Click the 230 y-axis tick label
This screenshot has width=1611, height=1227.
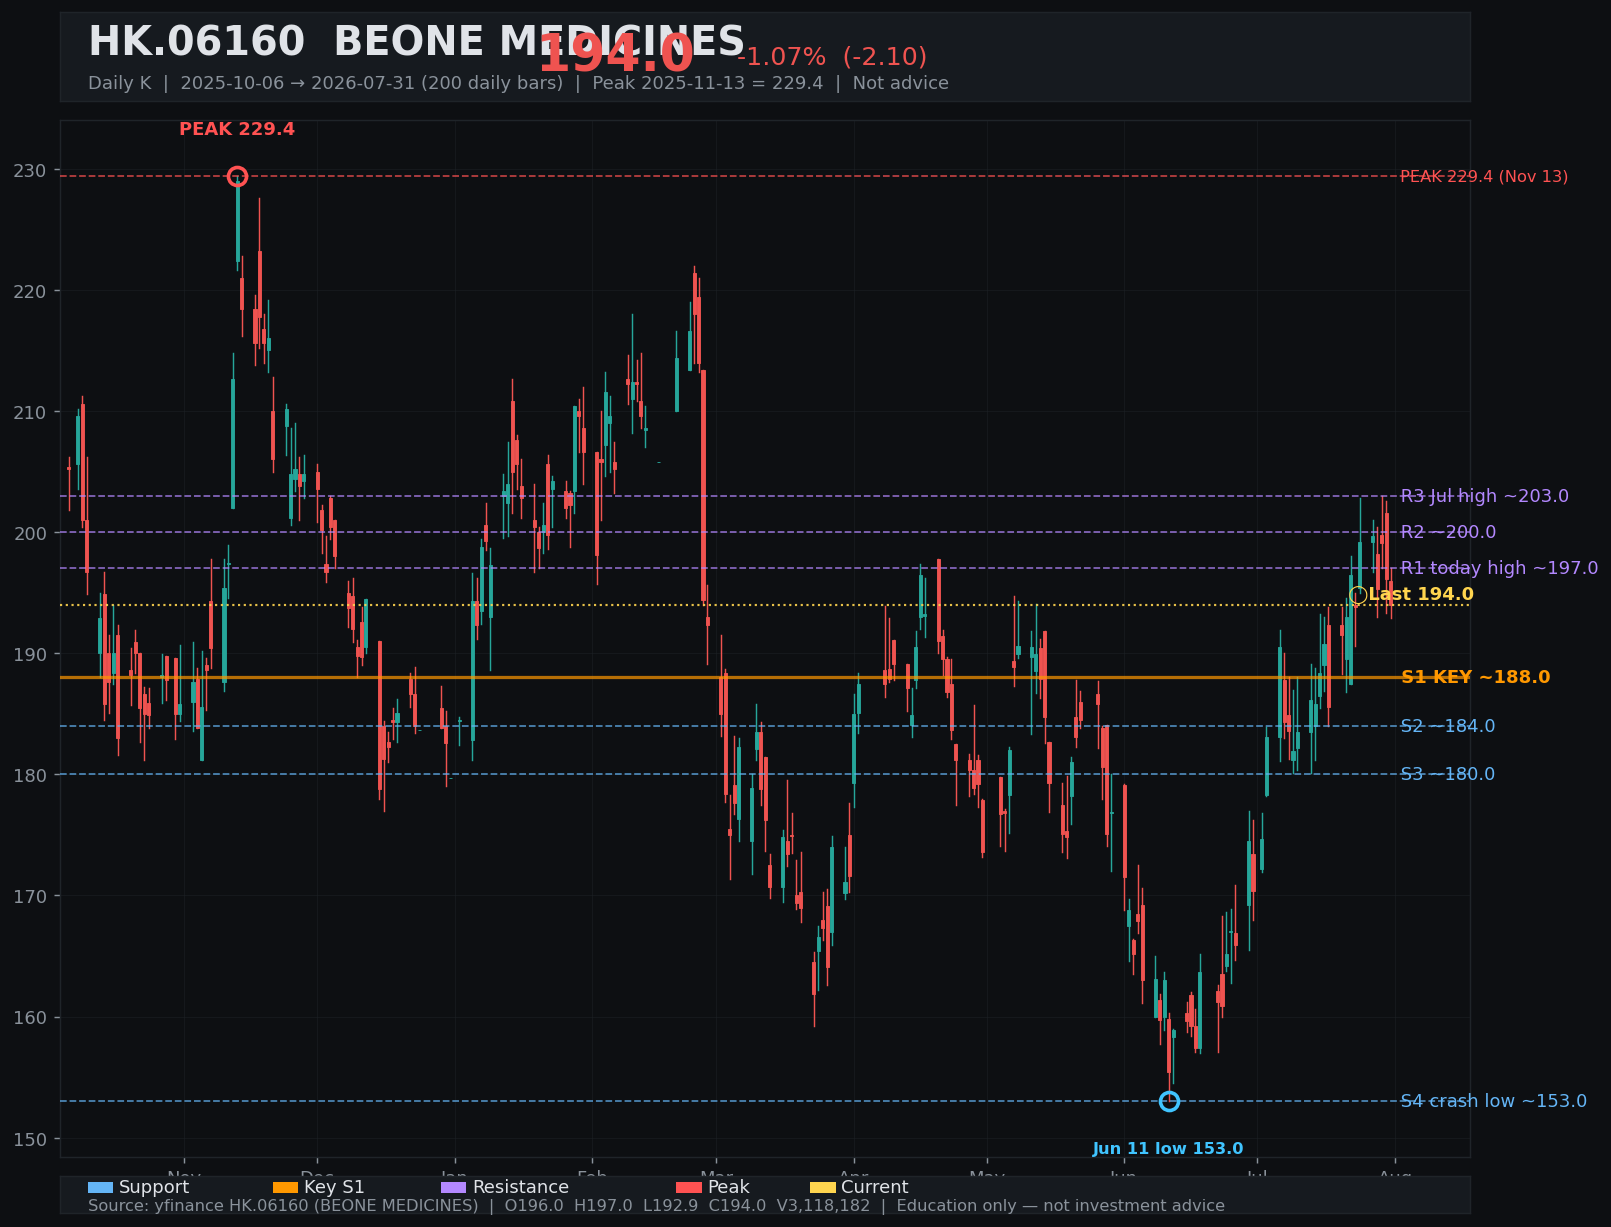pos(29,171)
